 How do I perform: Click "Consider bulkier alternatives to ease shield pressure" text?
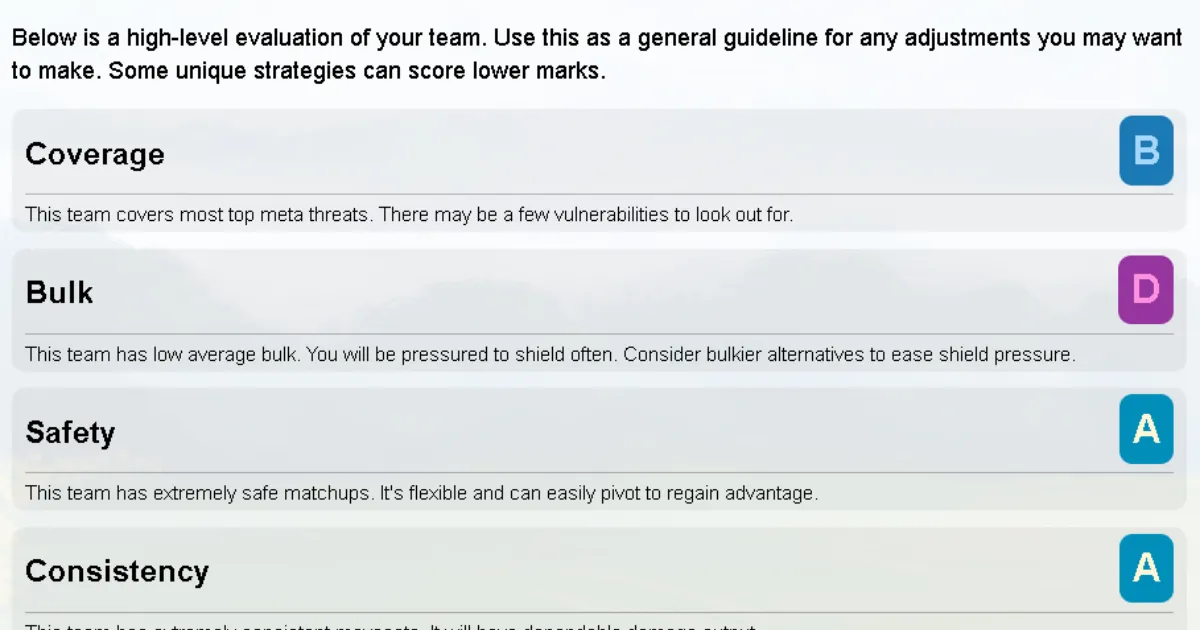[x=849, y=354]
